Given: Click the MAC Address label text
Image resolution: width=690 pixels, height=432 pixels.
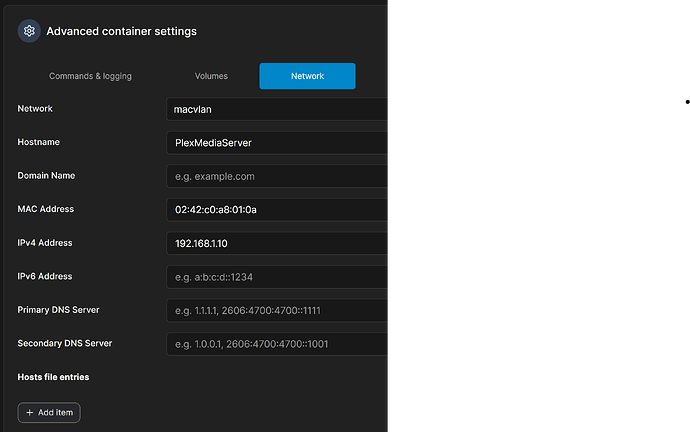Looking at the screenshot, I should click(x=45, y=209).
